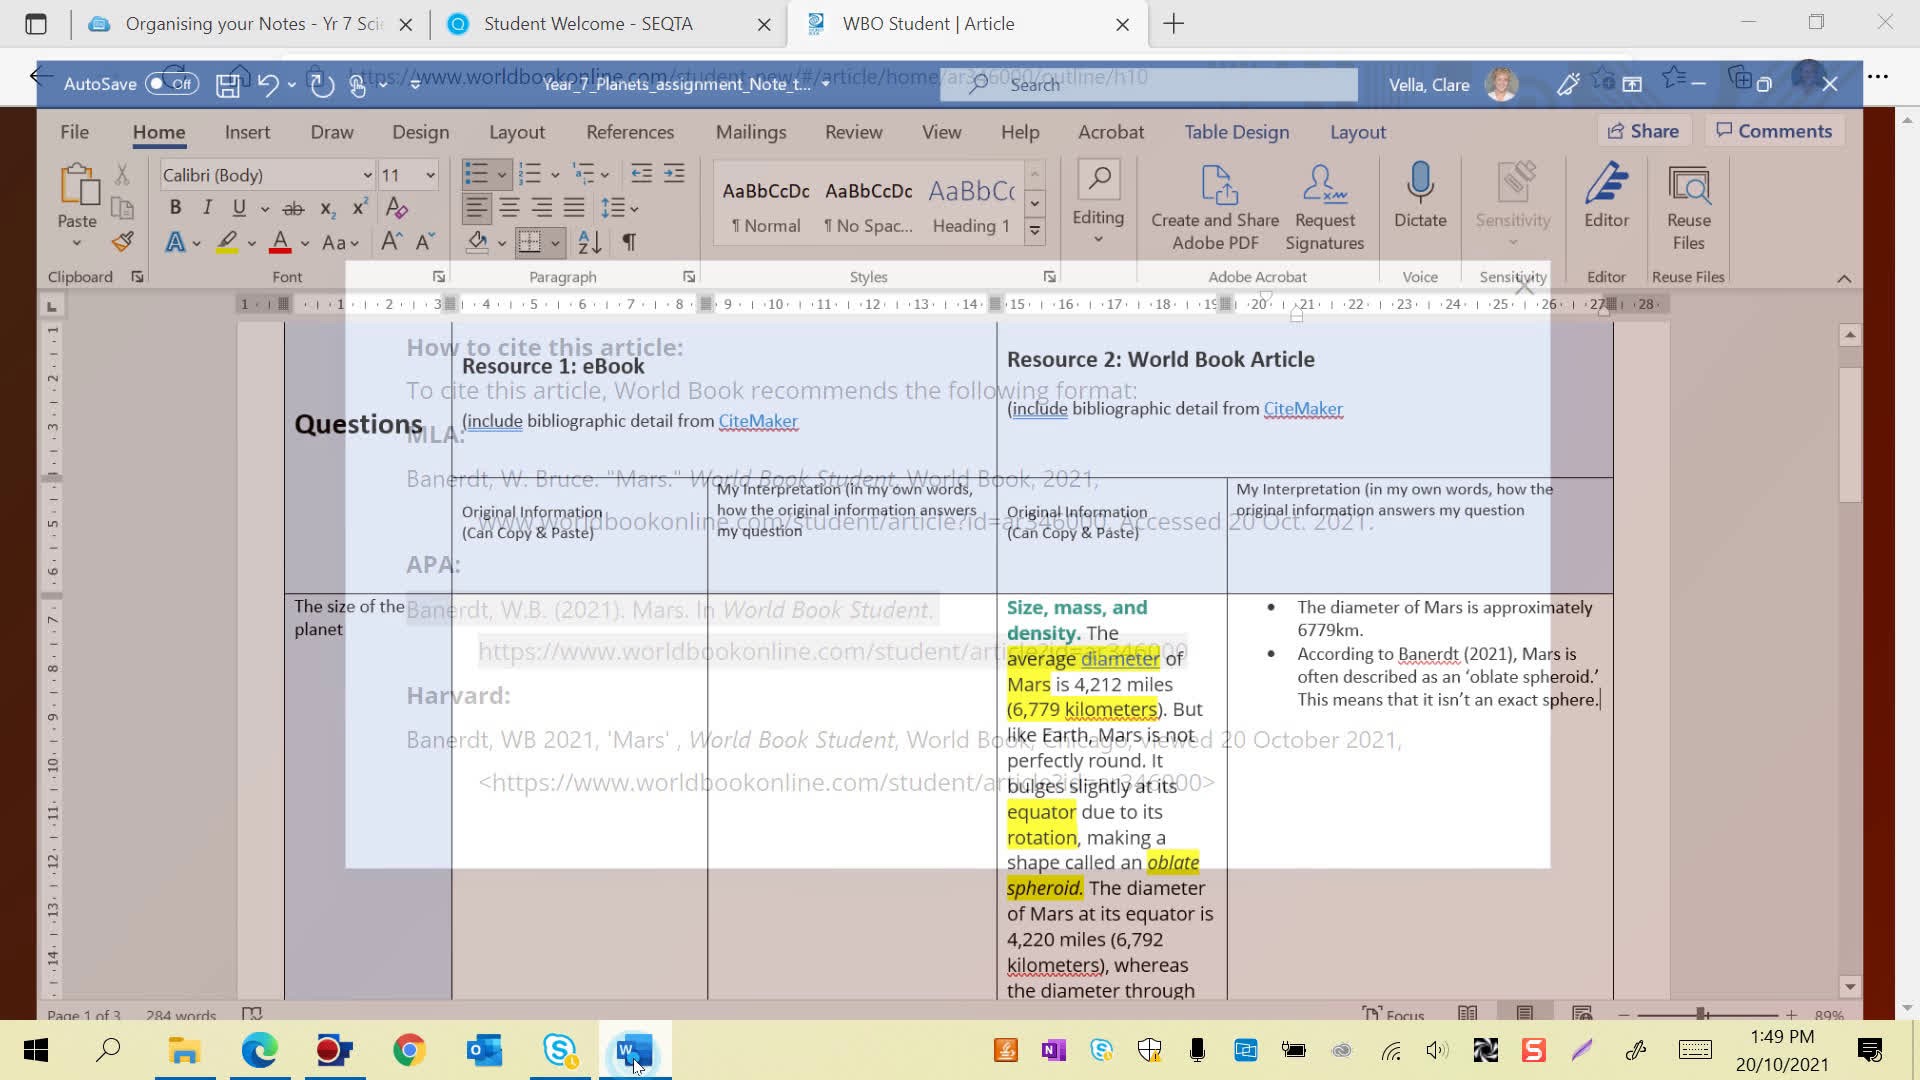Viewport: 1920px width, 1080px height.
Task: Toggle Bold formatting
Action: [175, 208]
